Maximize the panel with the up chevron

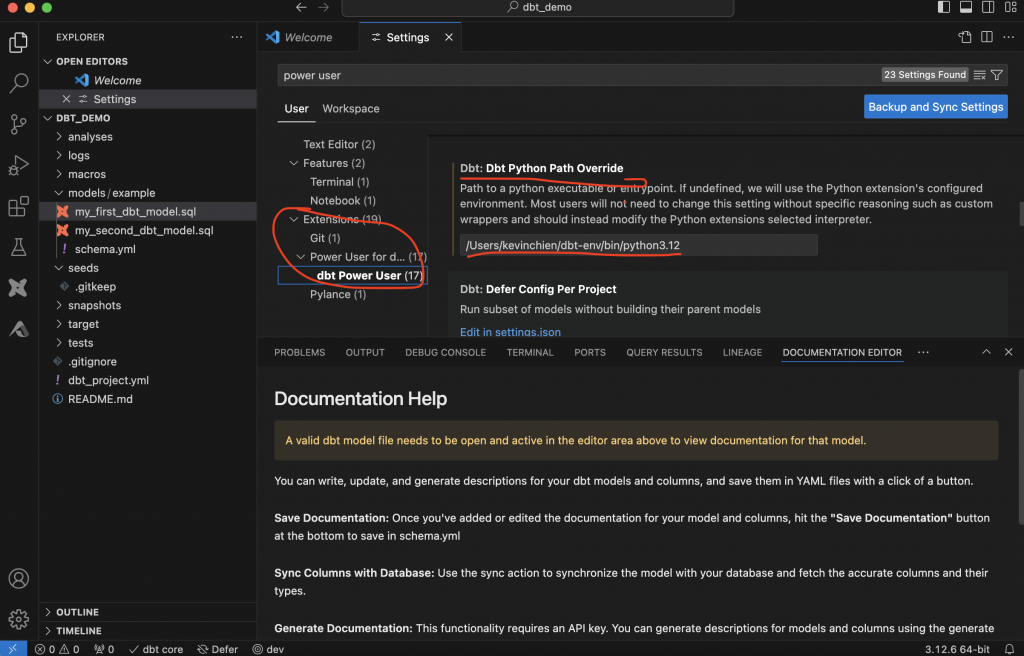(x=986, y=352)
